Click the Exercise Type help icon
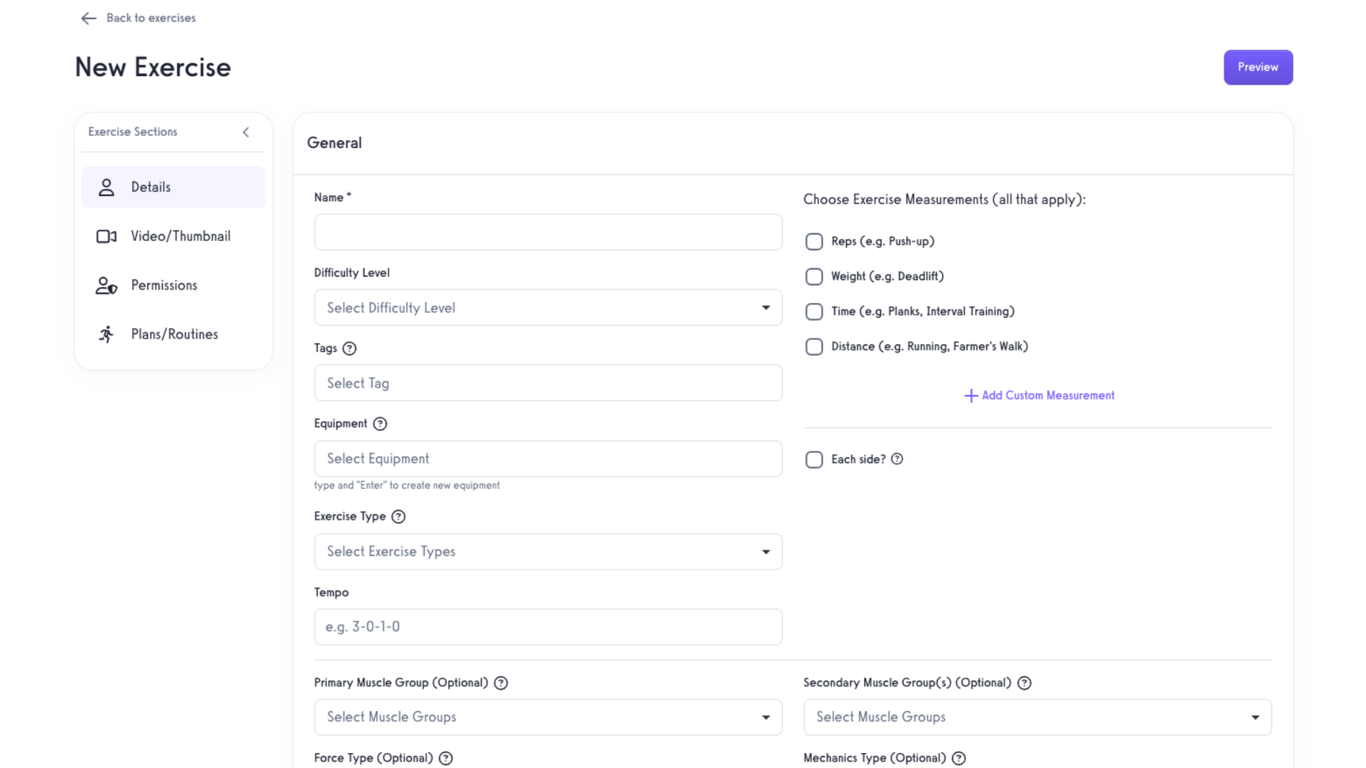This screenshot has height=768, width=1366. click(x=398, y=517)
